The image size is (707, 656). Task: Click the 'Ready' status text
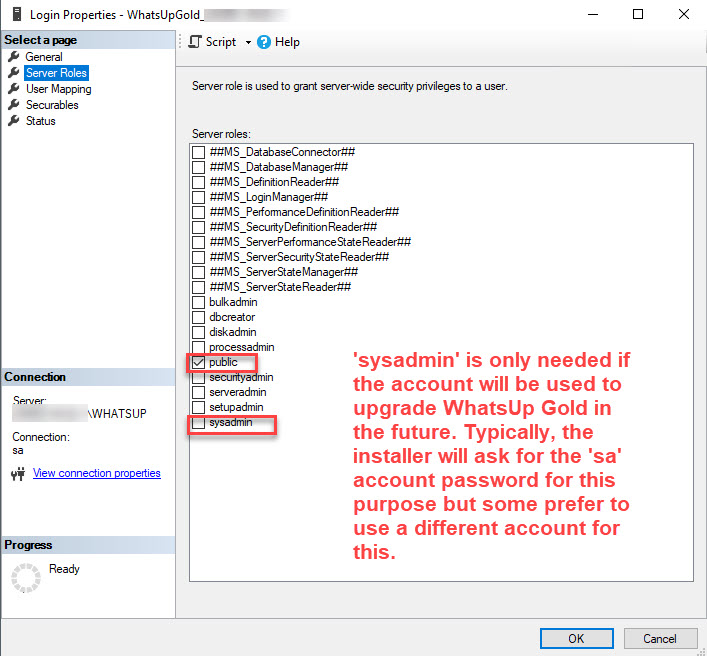[x=64, y=569]
